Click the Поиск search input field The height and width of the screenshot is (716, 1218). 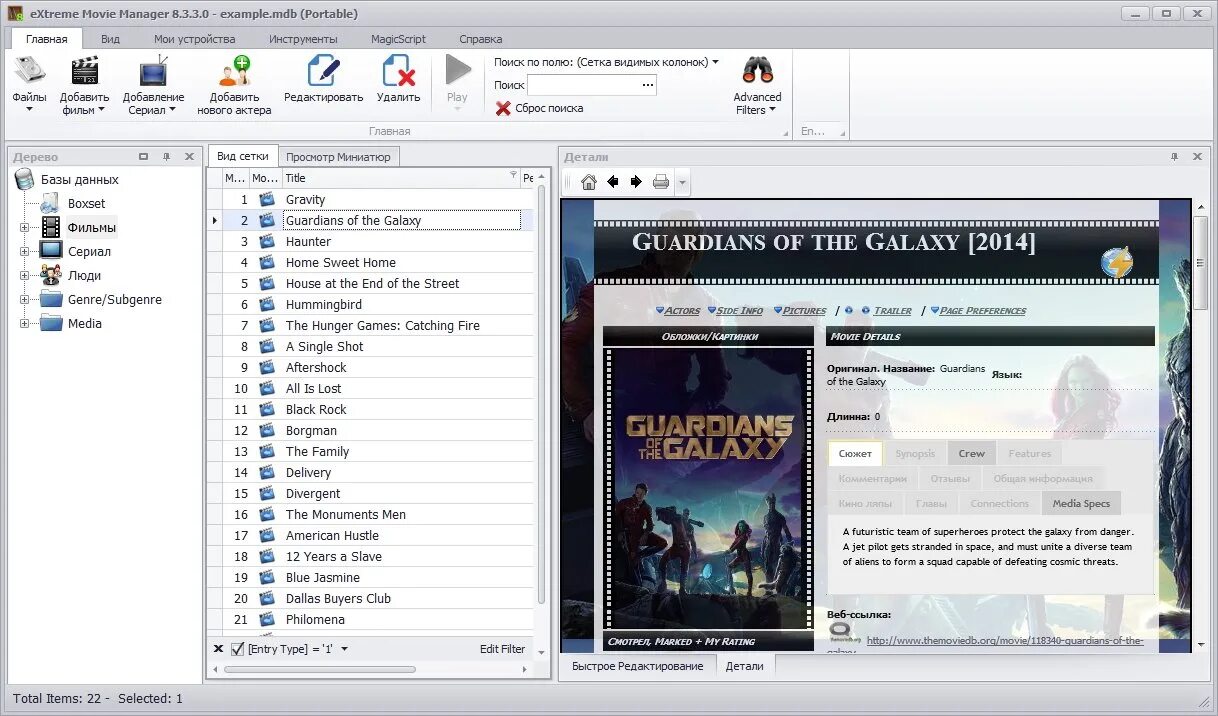pyautogui.click(x=583, y=85)
